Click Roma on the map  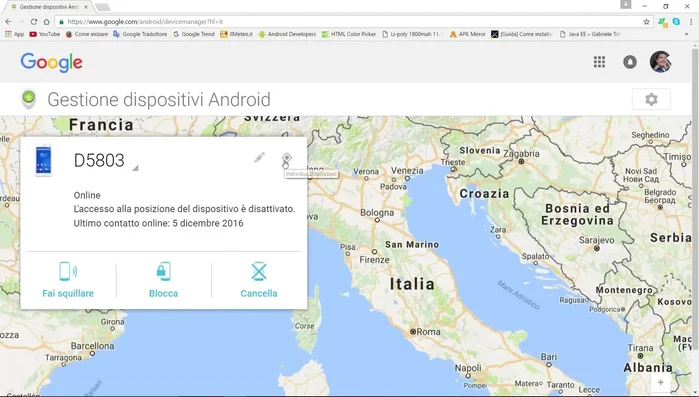tap(425, 332)
